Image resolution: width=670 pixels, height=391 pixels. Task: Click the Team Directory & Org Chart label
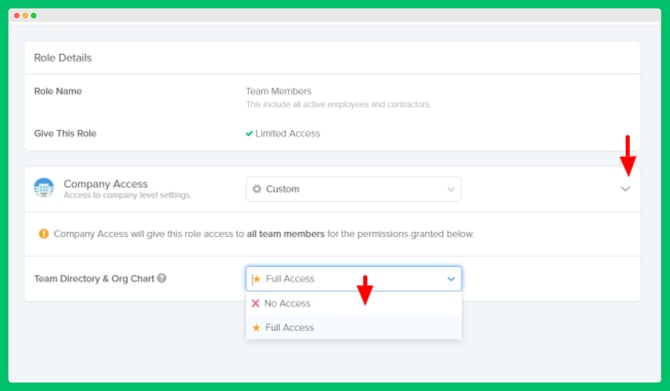[94, 279]
